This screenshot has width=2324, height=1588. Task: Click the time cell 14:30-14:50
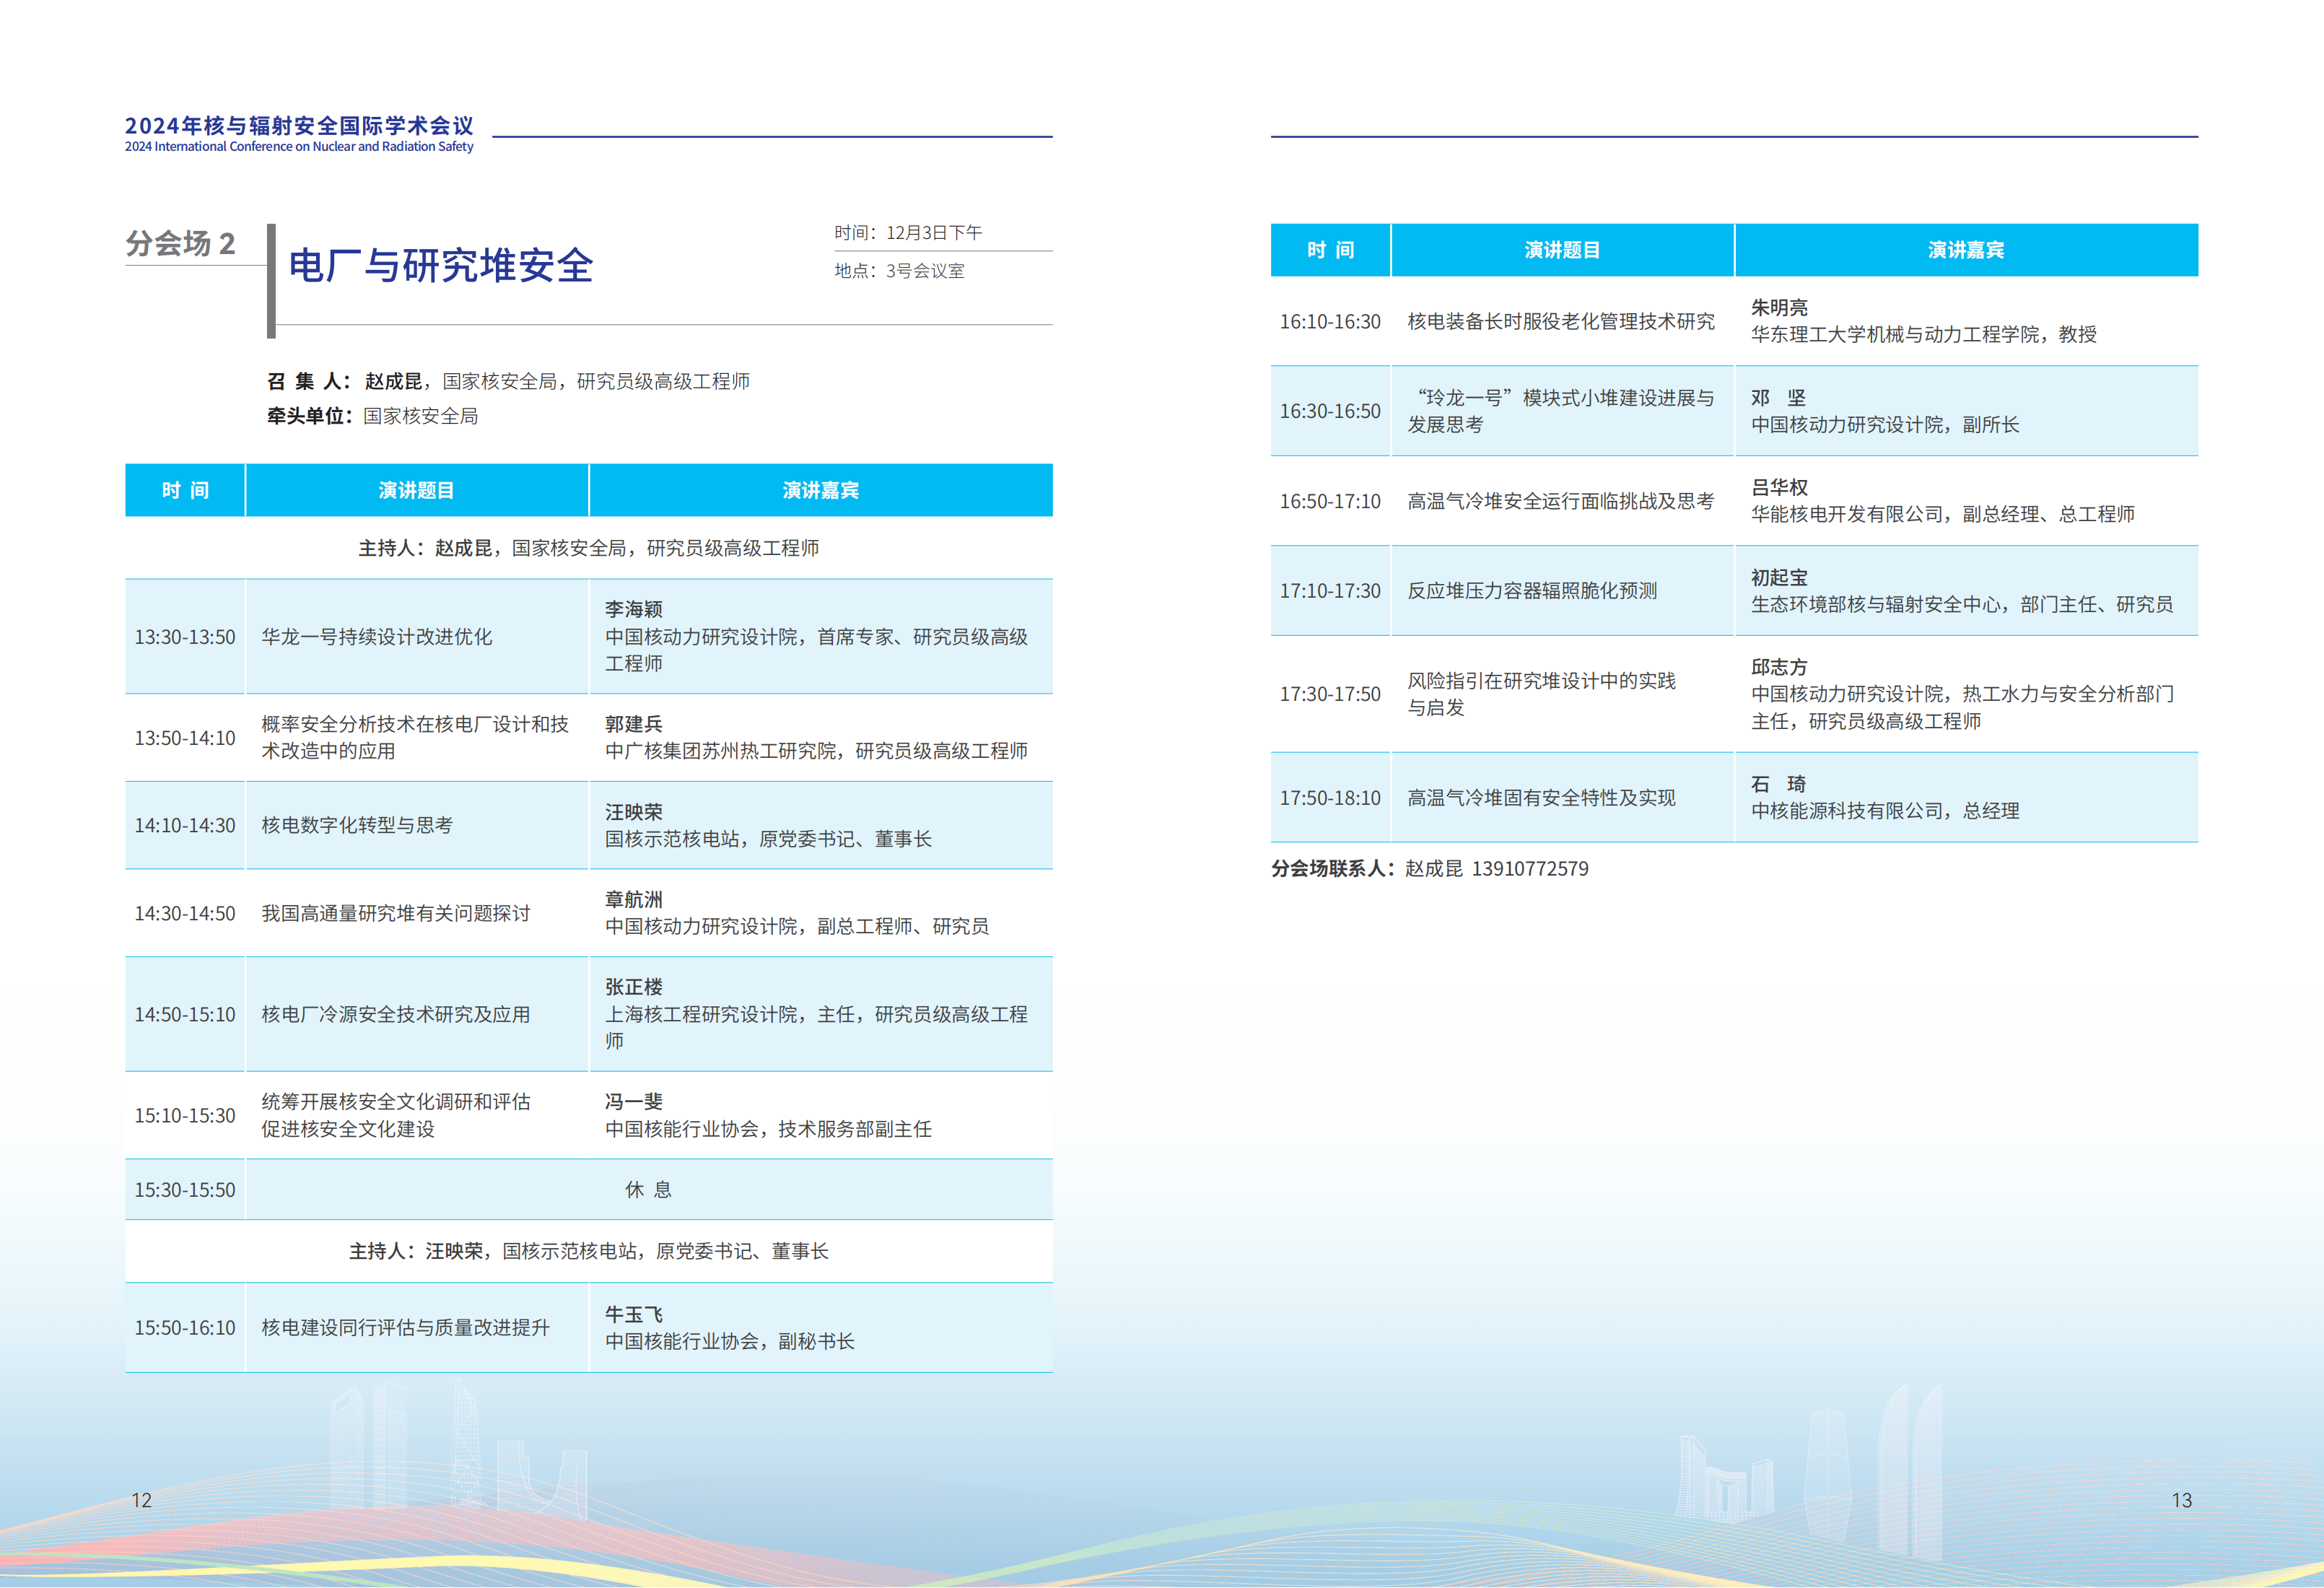185,913
